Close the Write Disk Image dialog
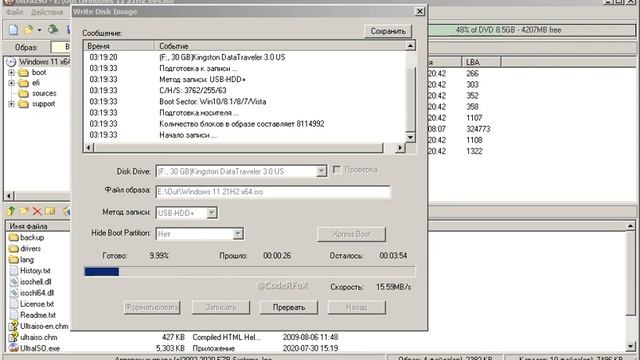This screenshot has height=360, width=640. pos(419,11)
